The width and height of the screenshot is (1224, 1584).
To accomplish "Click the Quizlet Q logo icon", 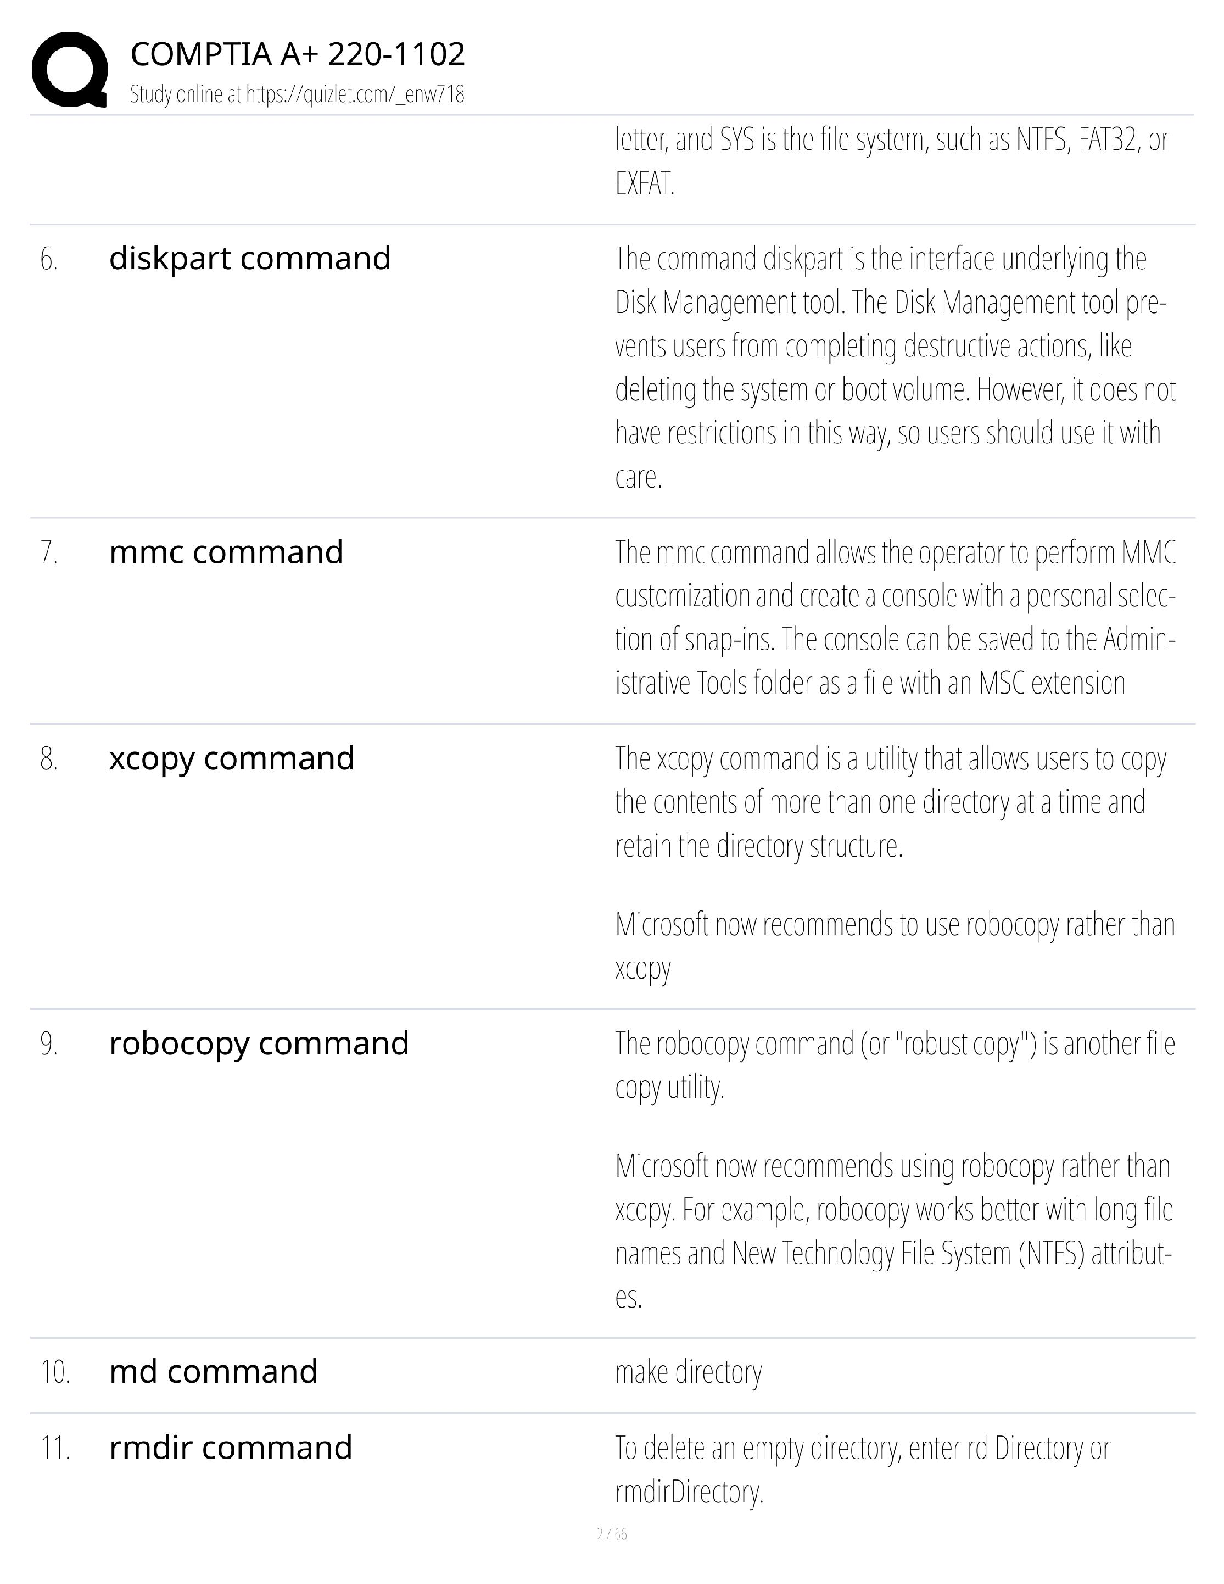I will click(69, 69).
